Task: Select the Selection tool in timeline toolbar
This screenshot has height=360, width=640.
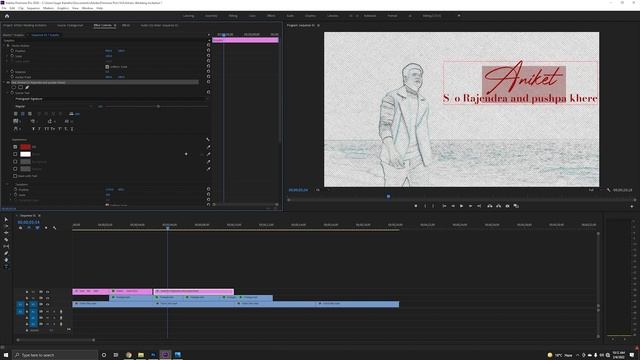Action: coord(6,220)
